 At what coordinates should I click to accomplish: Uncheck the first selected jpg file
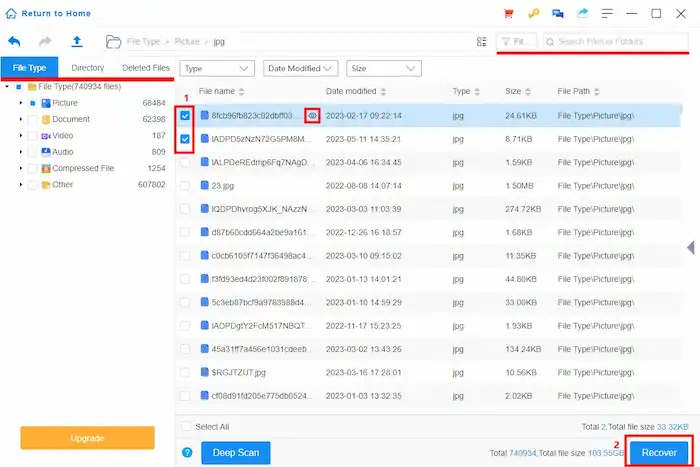[185, 116]
